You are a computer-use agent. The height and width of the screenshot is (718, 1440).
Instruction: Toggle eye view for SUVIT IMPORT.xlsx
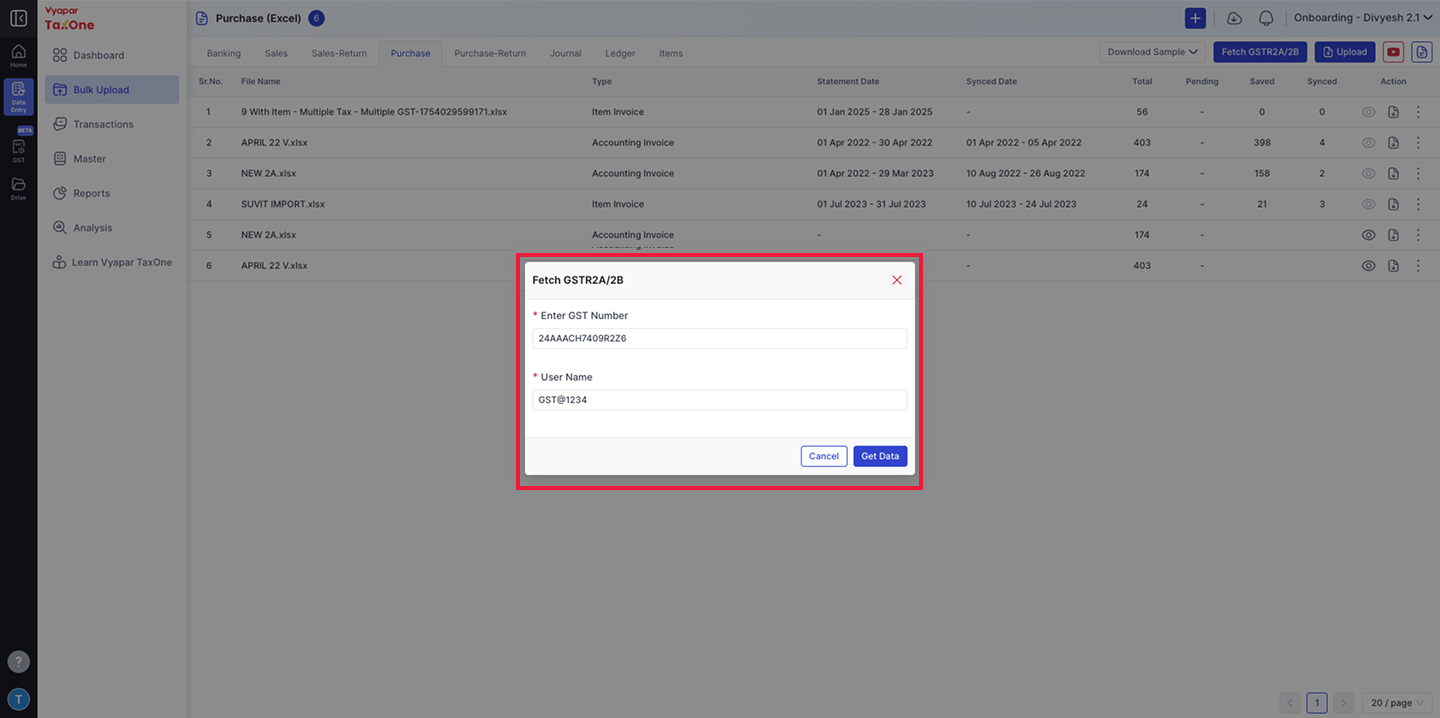point(1368,204)
